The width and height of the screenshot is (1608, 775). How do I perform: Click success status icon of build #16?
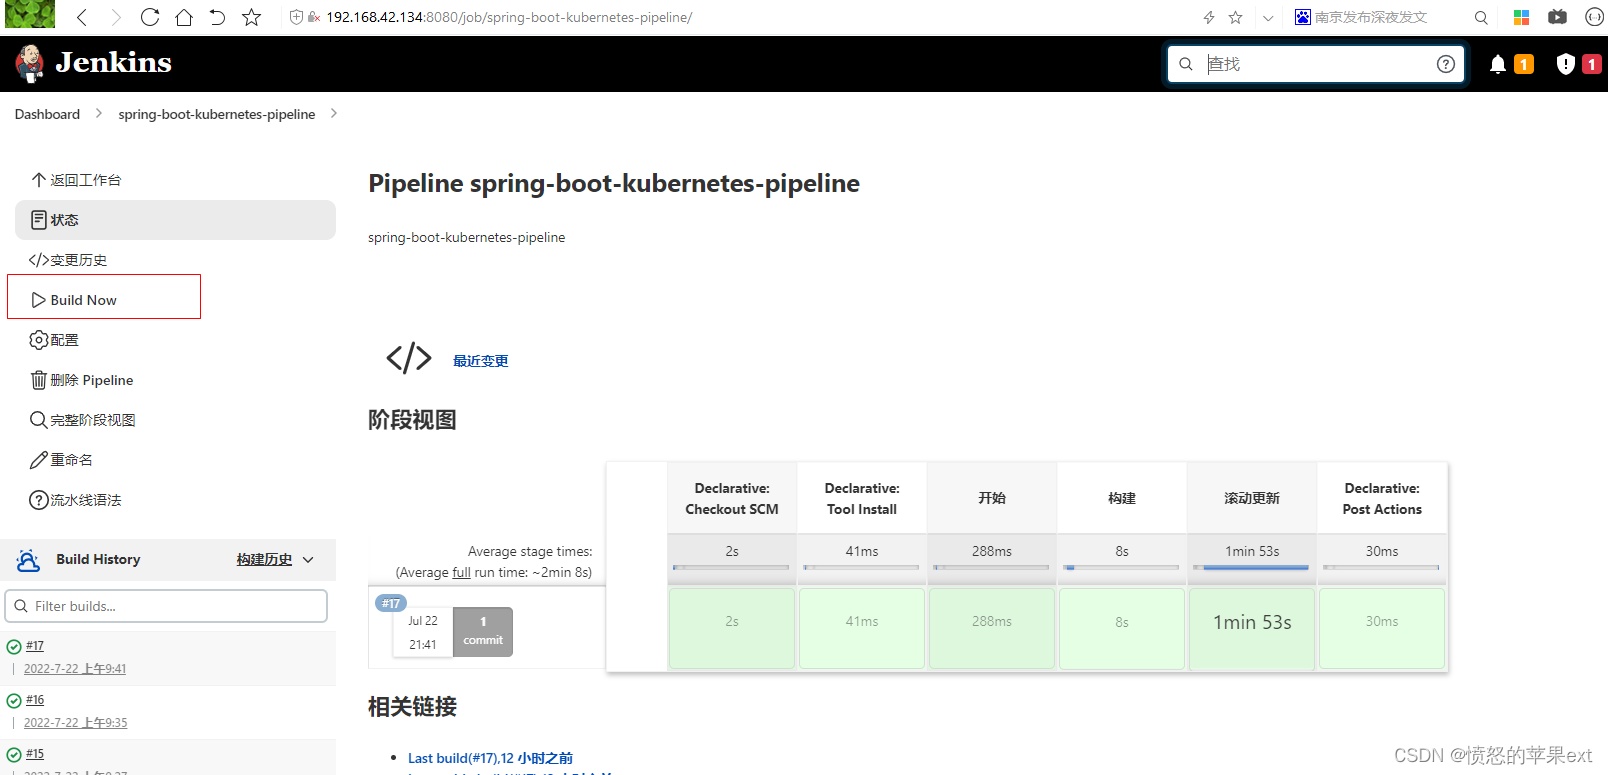[14, 701]
